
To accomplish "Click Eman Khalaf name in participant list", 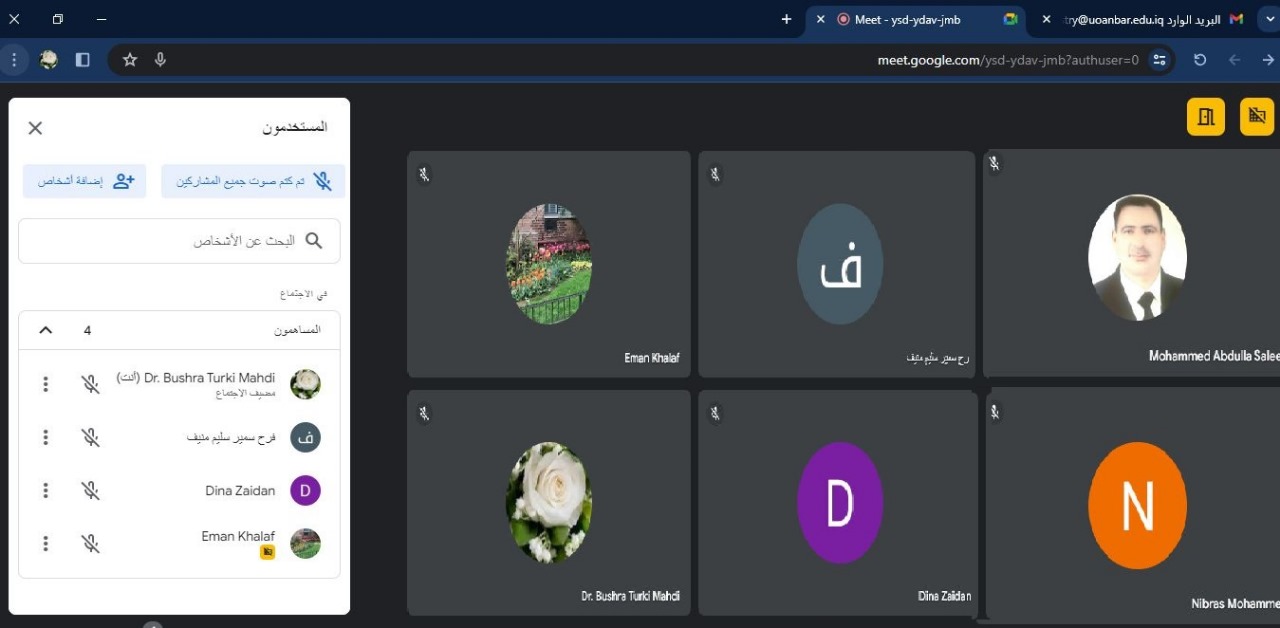I will (x=238, y=536).
